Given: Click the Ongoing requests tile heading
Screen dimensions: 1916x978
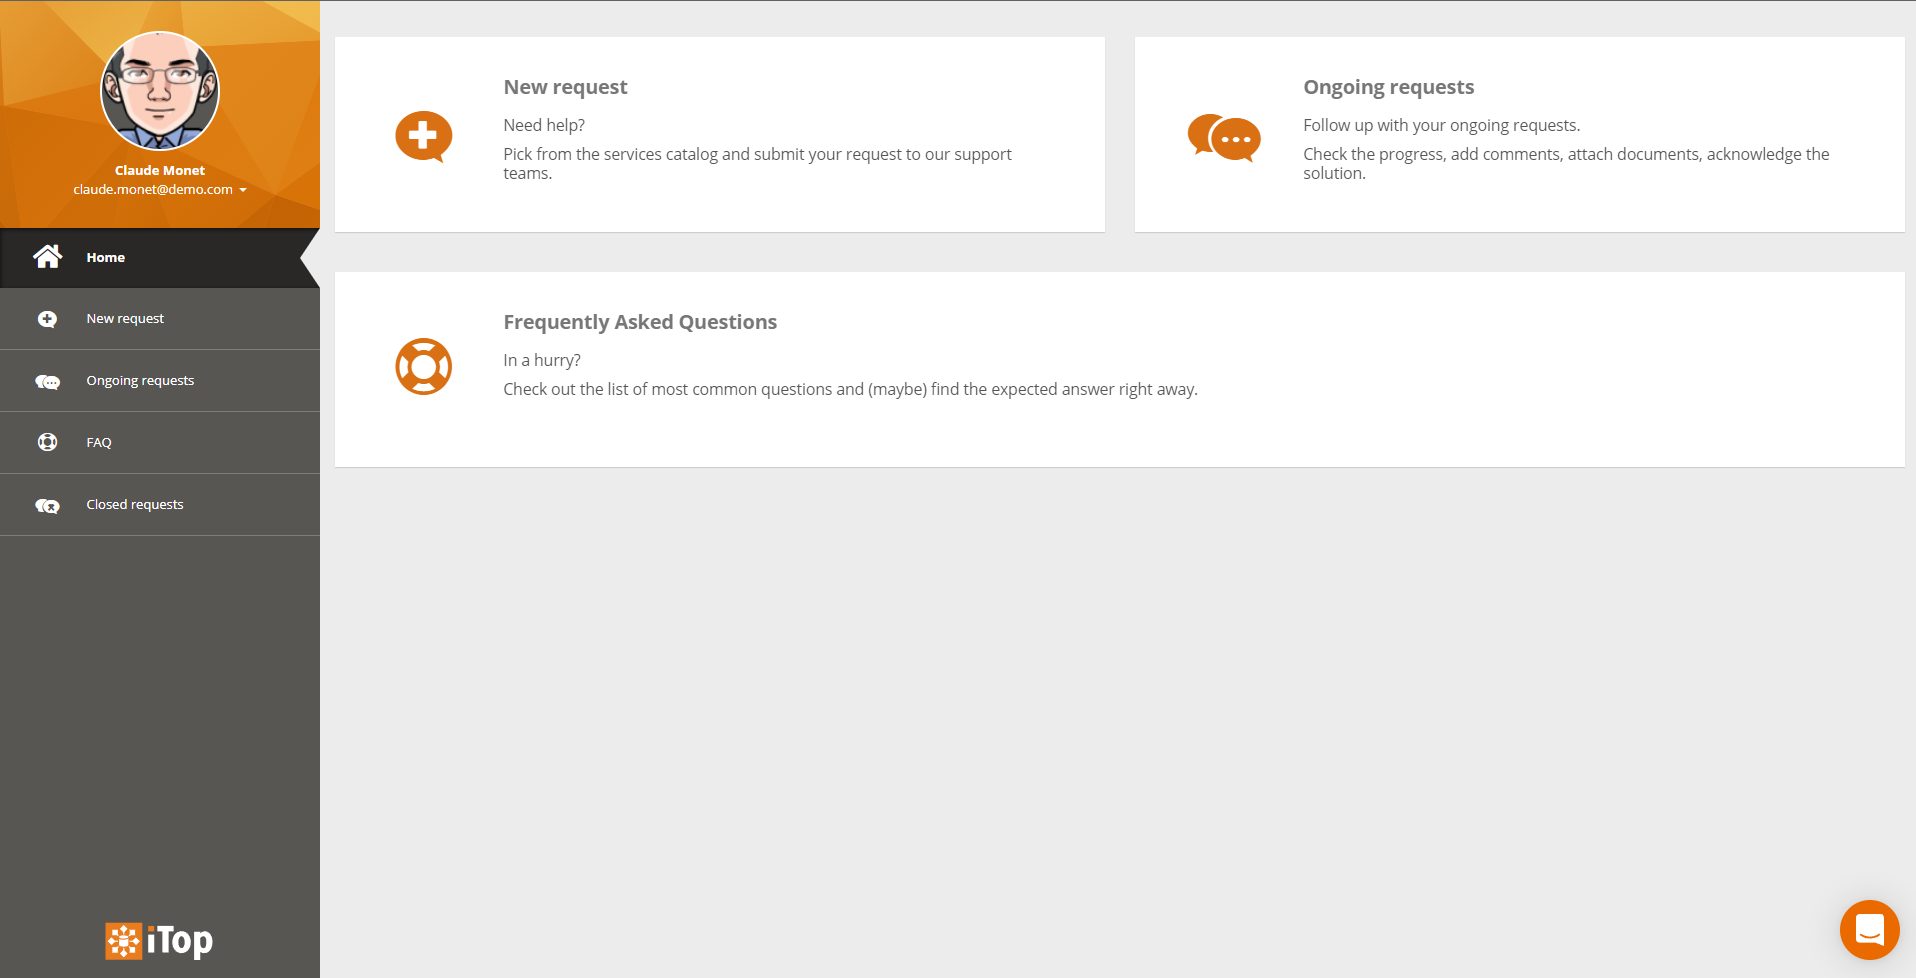Looking at the screenshot, I should click(1388, 87).
